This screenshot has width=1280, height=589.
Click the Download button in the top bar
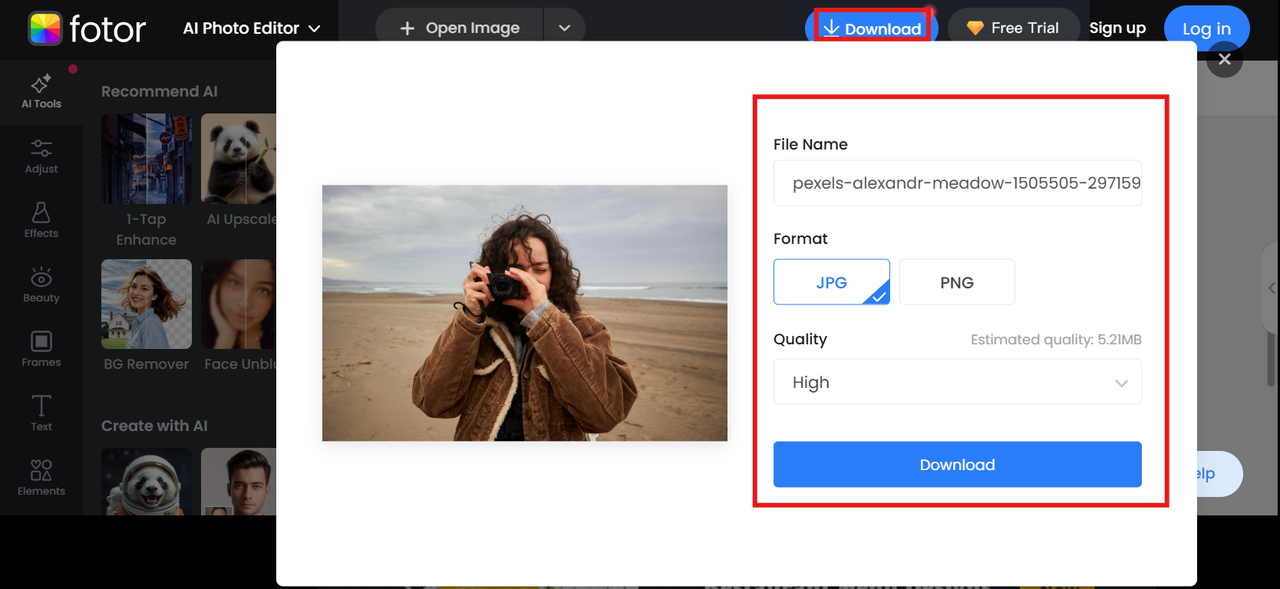pos(872,28)
